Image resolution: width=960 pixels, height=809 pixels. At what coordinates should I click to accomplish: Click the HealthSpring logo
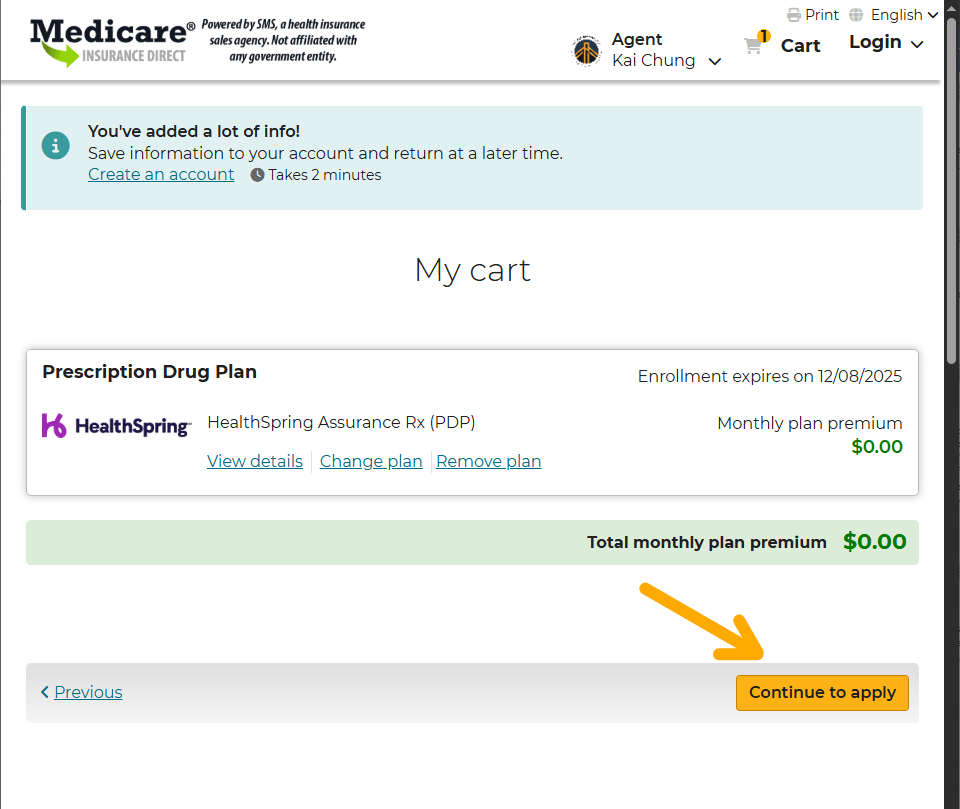click(x=116, y=426)
